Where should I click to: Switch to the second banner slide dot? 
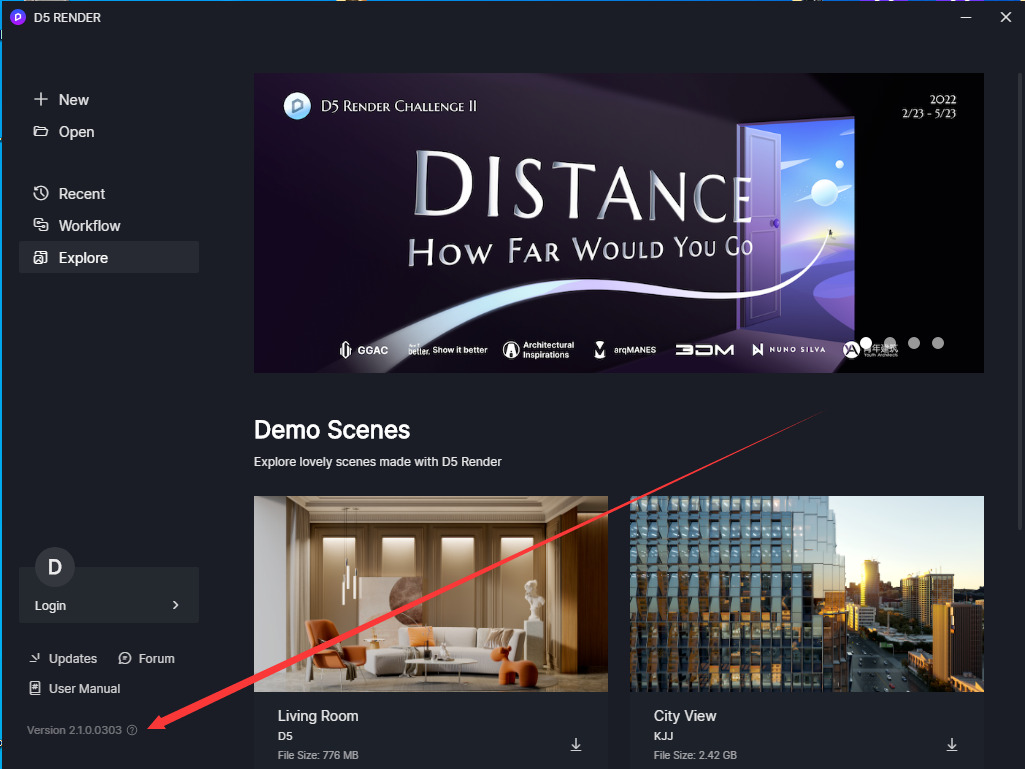pos(890,343)
